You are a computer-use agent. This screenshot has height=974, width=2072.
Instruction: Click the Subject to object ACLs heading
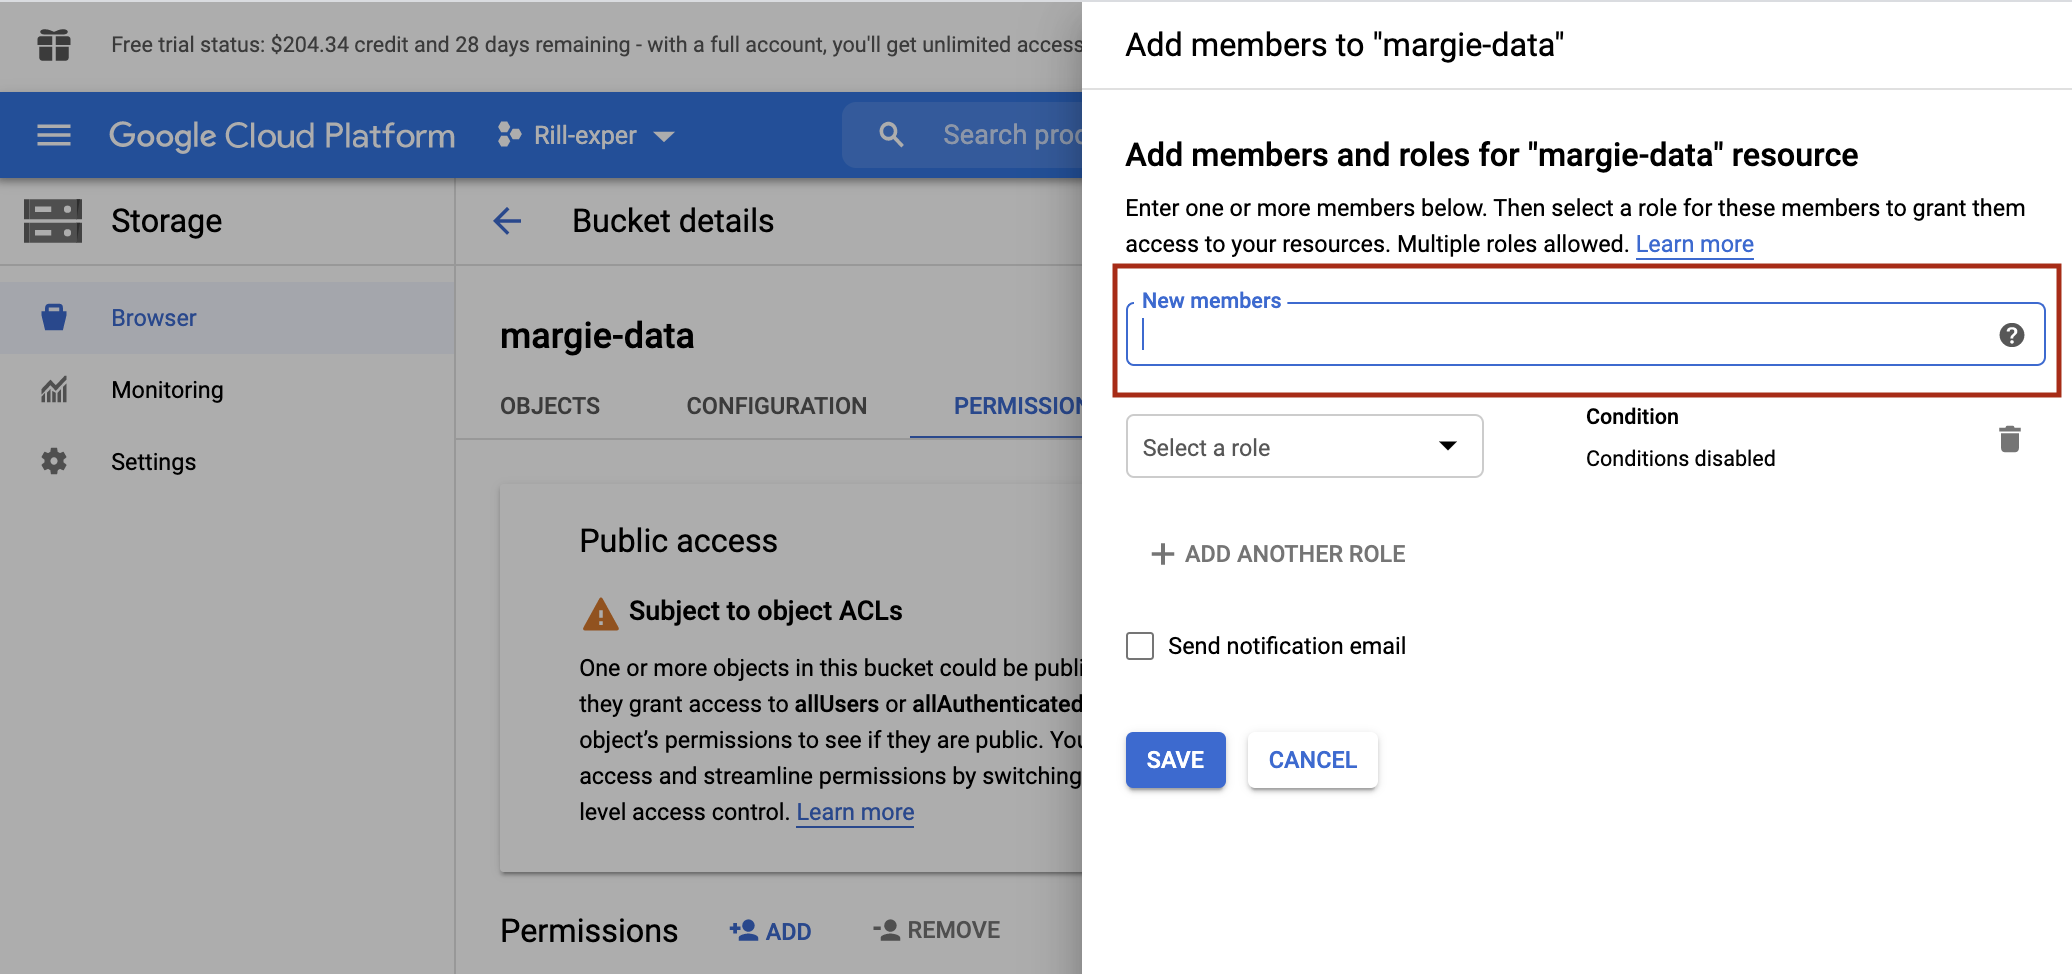[766, 611]
